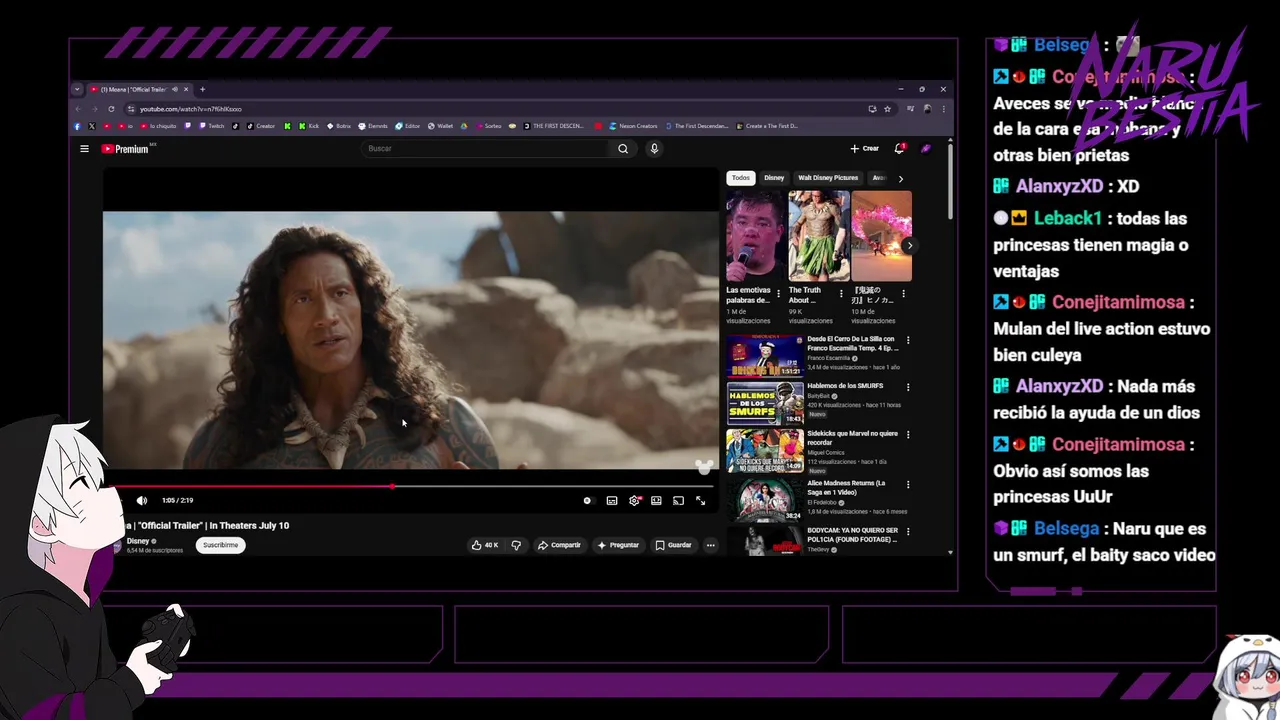Click the red playhead scrubber on timeline
Viewport: 1280px width, 720px height.
[393, 486]
